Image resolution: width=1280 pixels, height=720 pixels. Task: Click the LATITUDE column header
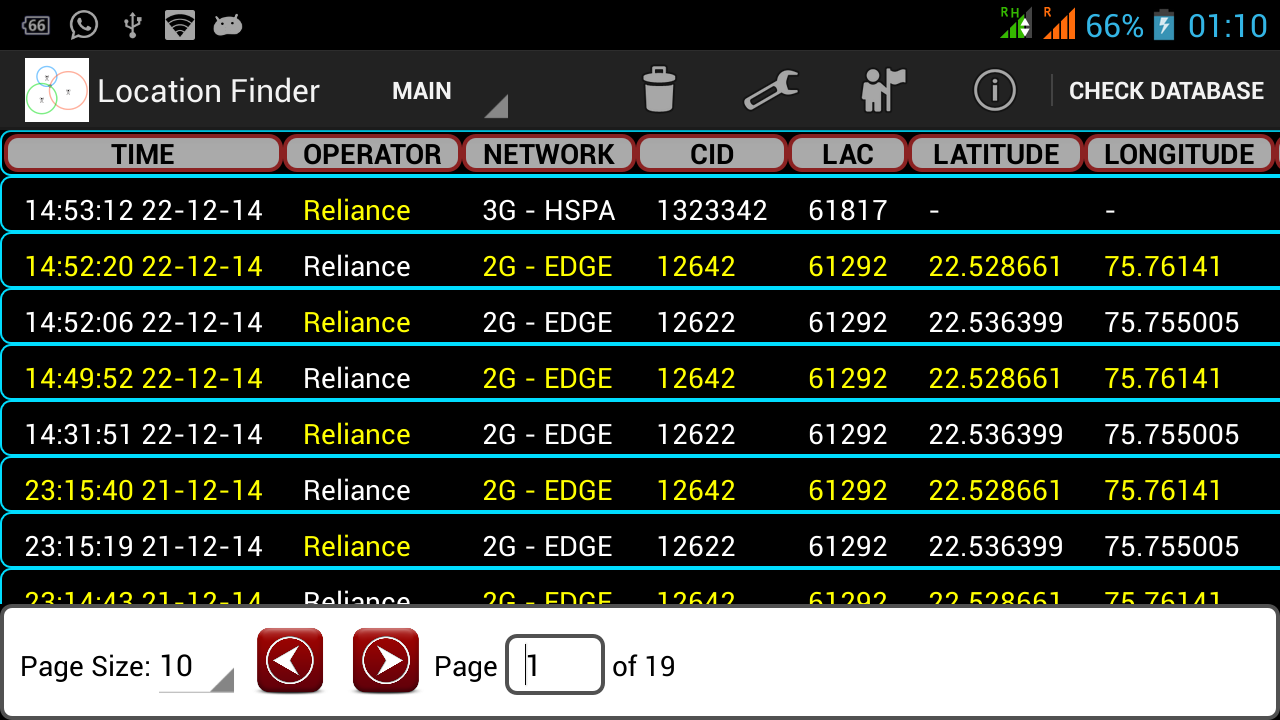(x=996, y=154)
